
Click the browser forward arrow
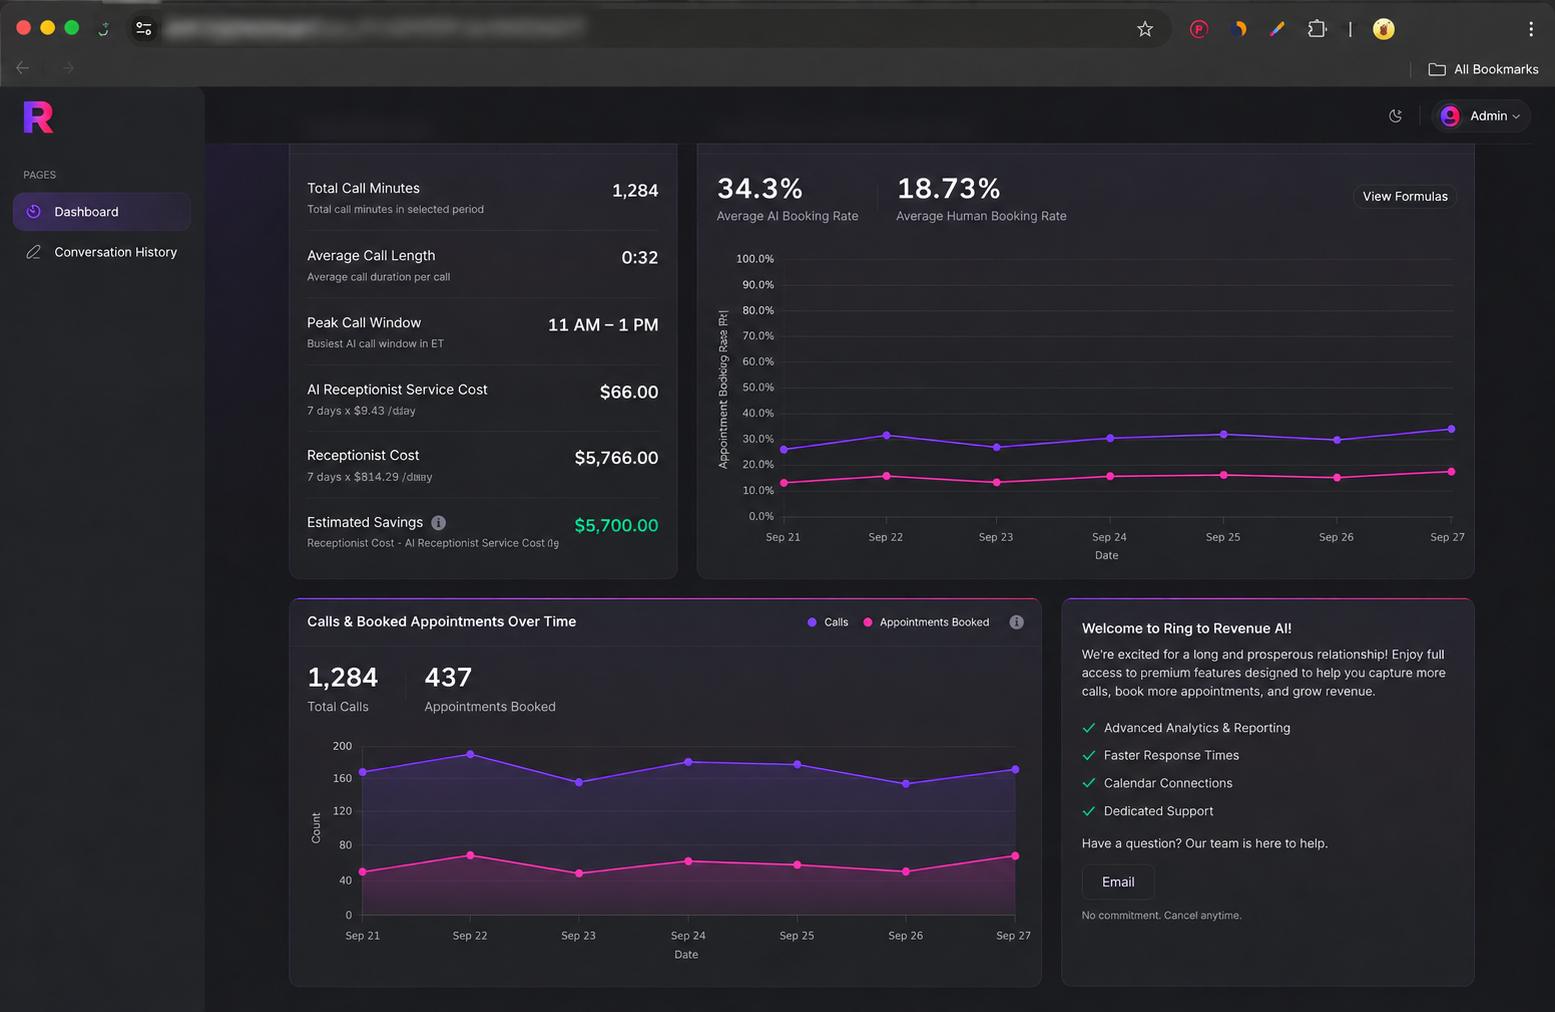click(68, 68)
